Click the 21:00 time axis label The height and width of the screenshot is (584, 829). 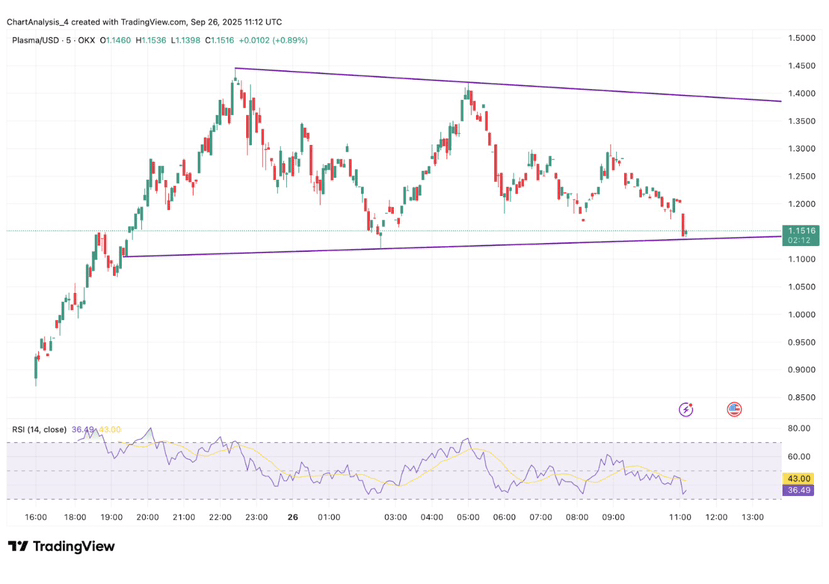[184, 517]
